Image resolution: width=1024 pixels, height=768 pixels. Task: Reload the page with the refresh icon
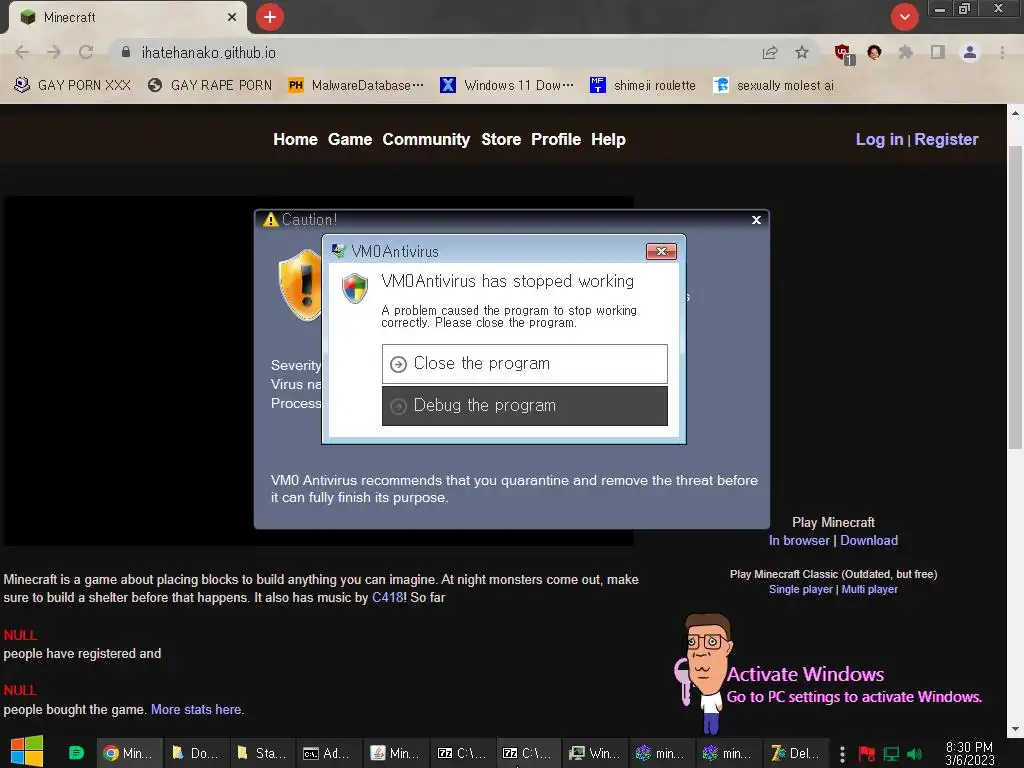86,52
